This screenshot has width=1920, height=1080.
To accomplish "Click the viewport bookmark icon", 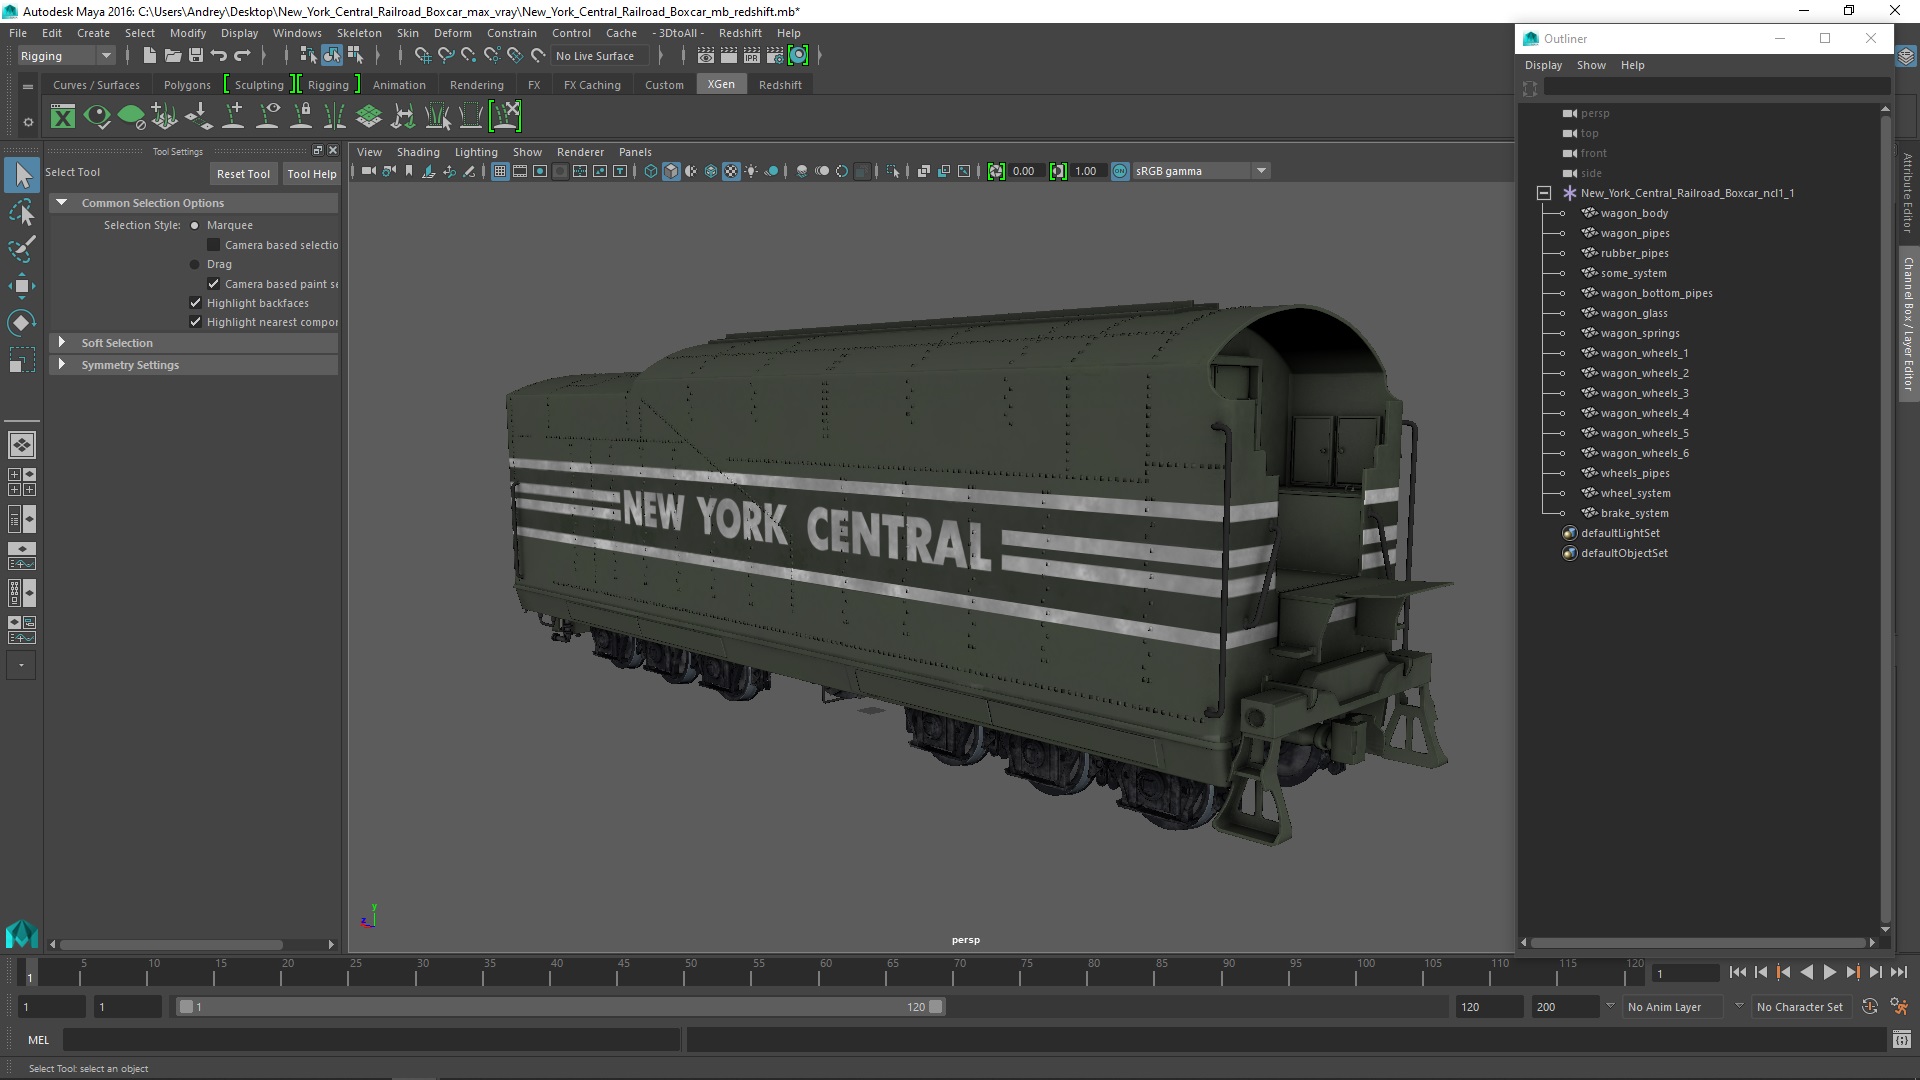I will click(x=409, y=171).
